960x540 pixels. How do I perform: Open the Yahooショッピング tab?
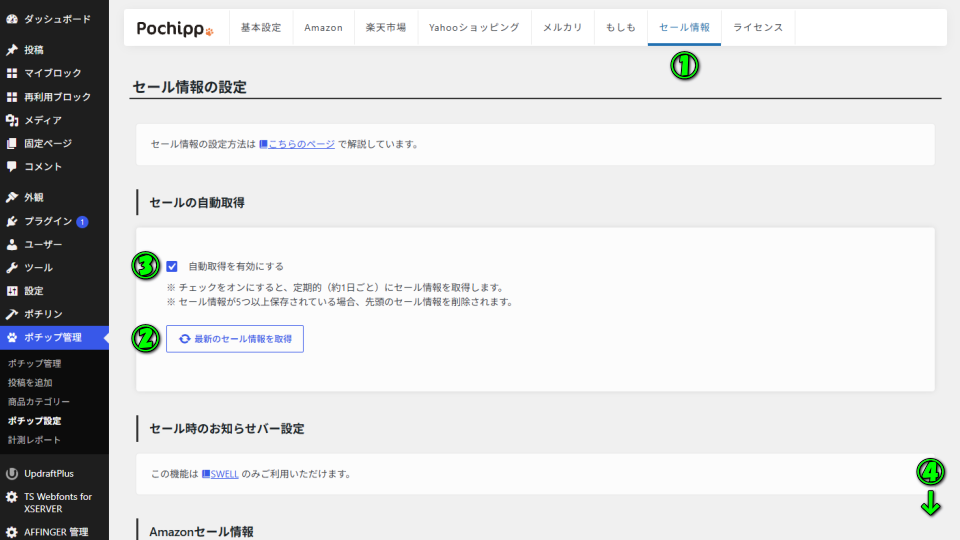(474, 28)
